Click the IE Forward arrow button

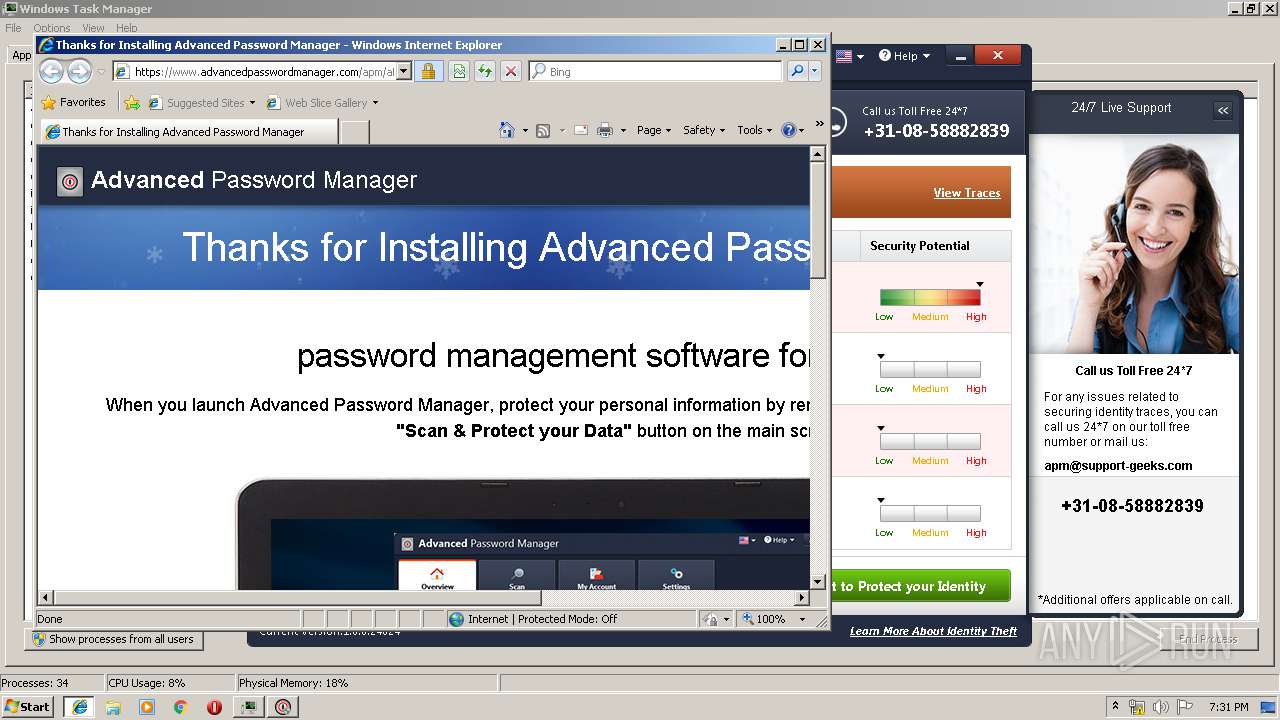click(79, 71)
